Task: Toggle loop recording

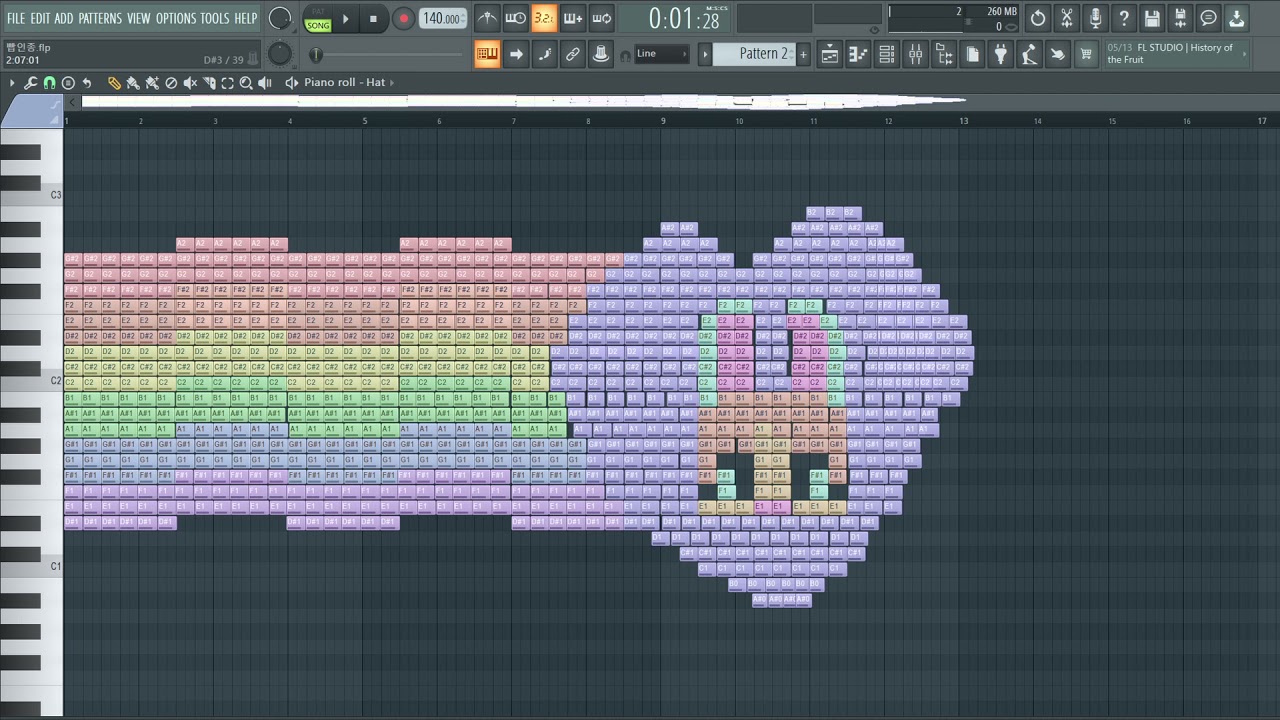Action: coord(602,18)
